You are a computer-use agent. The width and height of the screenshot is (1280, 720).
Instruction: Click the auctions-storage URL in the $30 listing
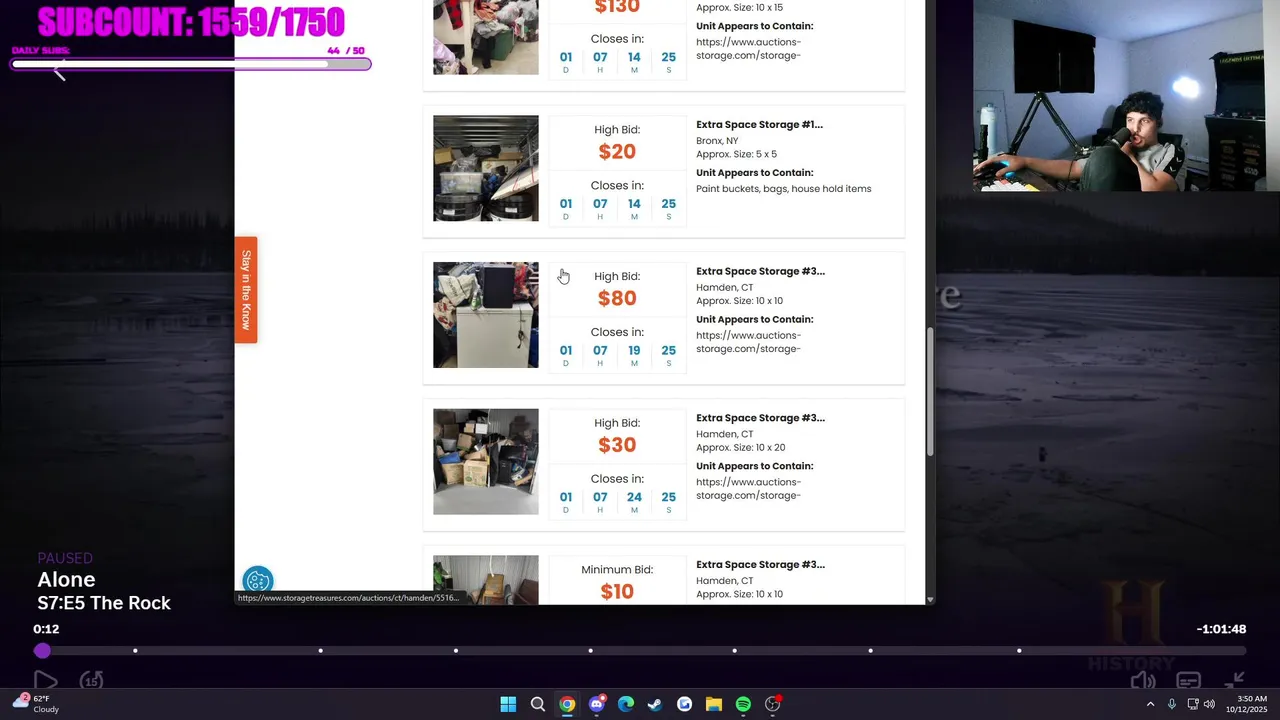pyautogui.click(x=748, y=489)
